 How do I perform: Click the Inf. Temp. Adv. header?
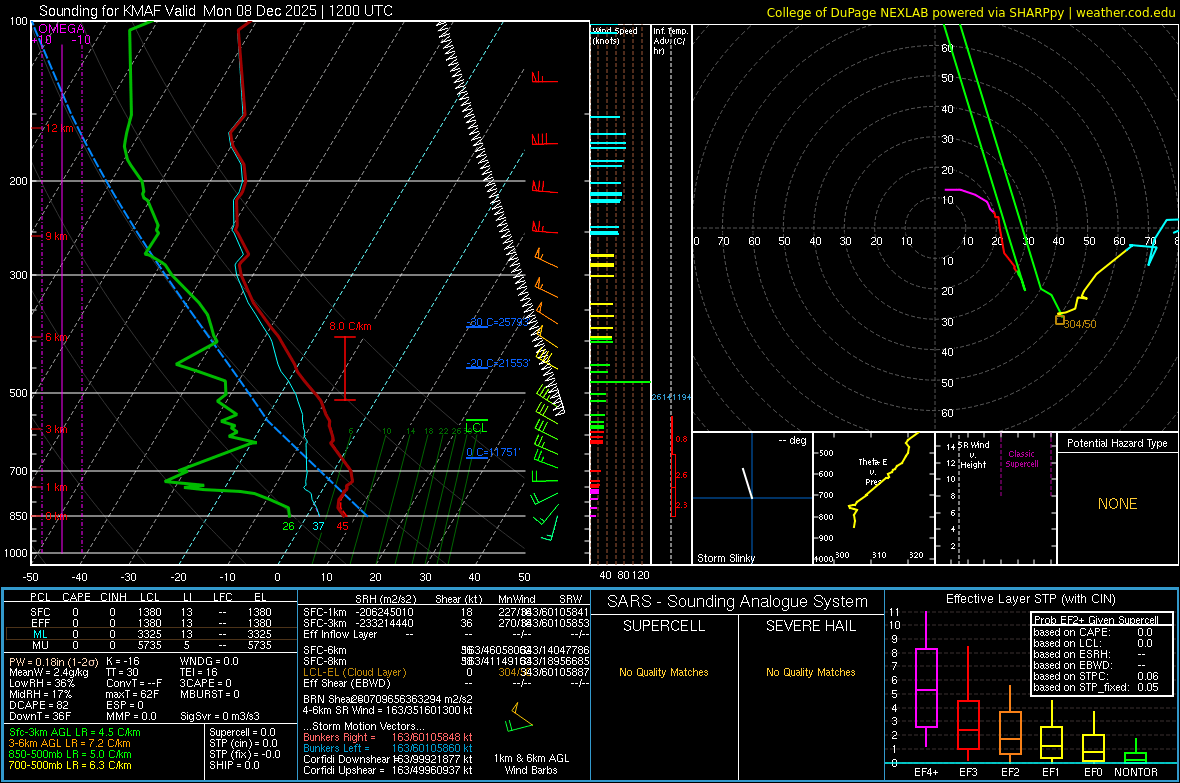click(x=670, y=41)
